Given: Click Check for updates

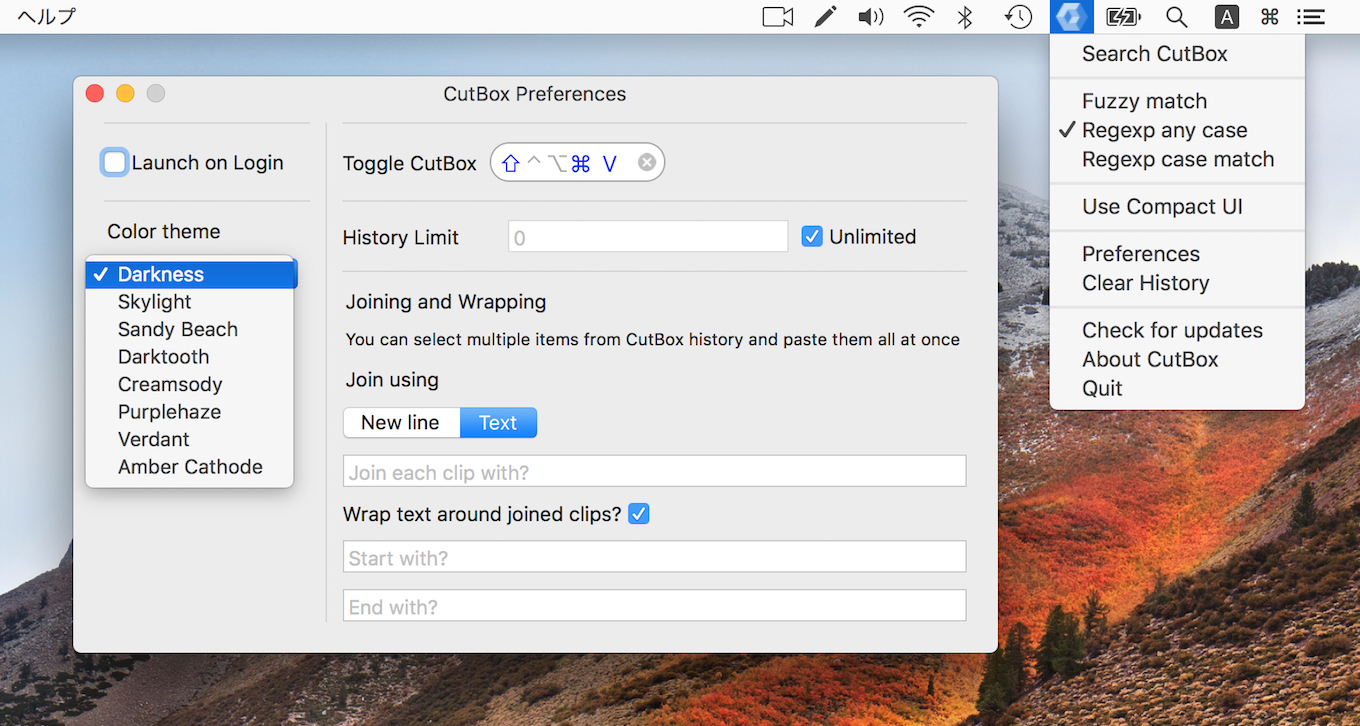Looking at the screenshot, I should [1172, 330].
